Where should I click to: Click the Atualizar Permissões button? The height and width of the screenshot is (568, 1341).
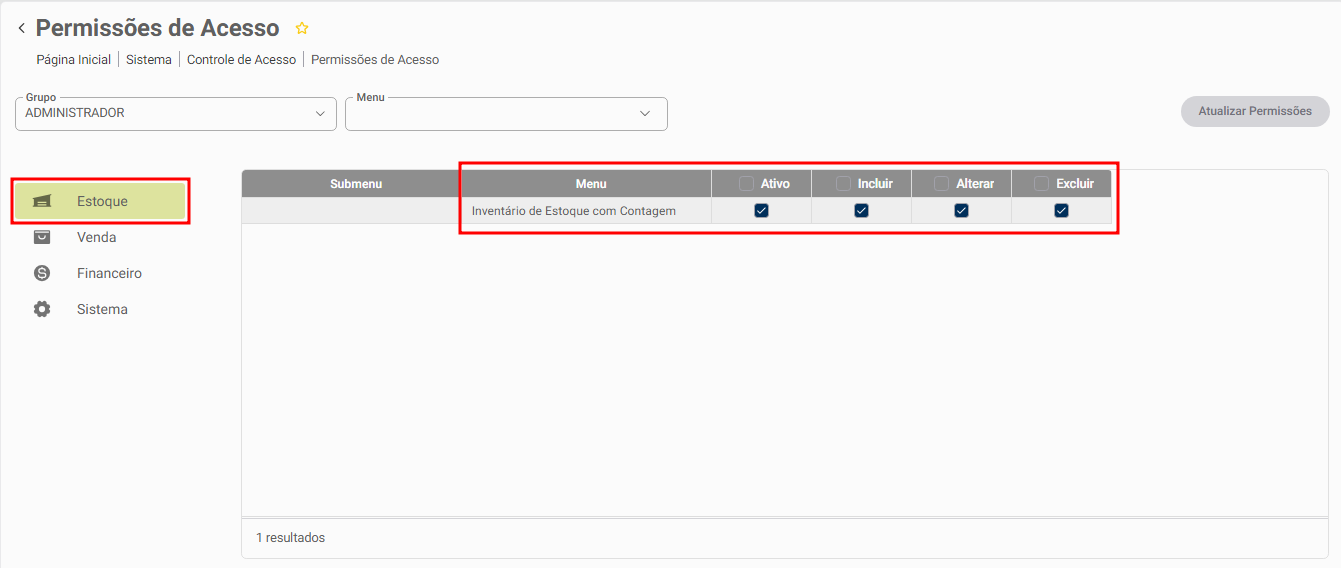(1255, 111)
